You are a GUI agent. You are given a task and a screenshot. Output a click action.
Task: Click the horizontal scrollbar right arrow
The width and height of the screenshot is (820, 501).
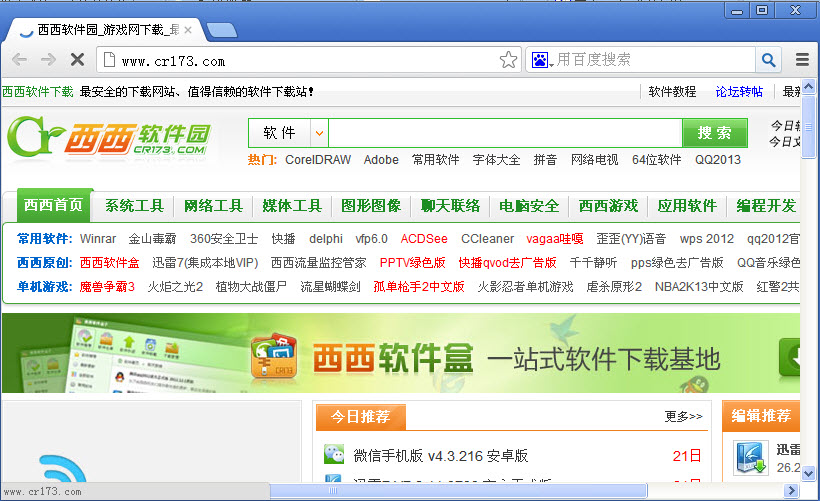[x=791, y=490]
